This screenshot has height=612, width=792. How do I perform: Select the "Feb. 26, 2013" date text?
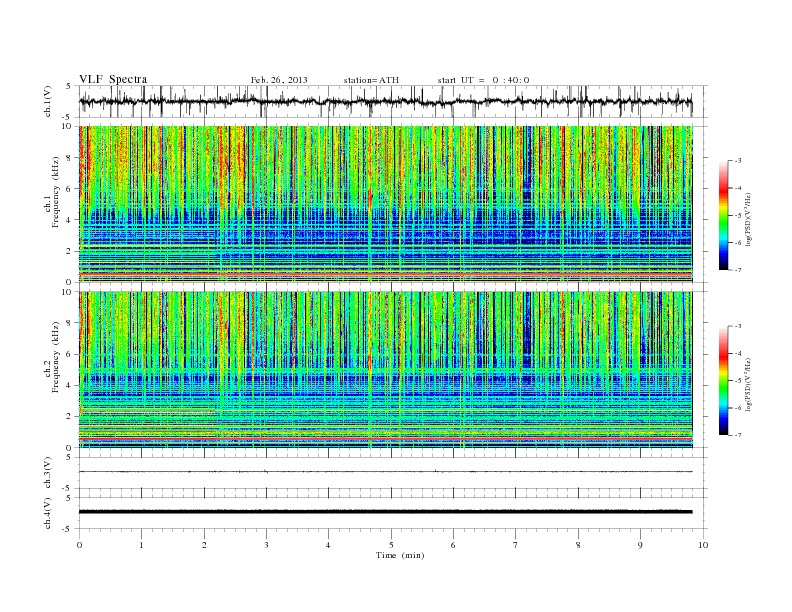pyautogui.click(x=279, y=80)
